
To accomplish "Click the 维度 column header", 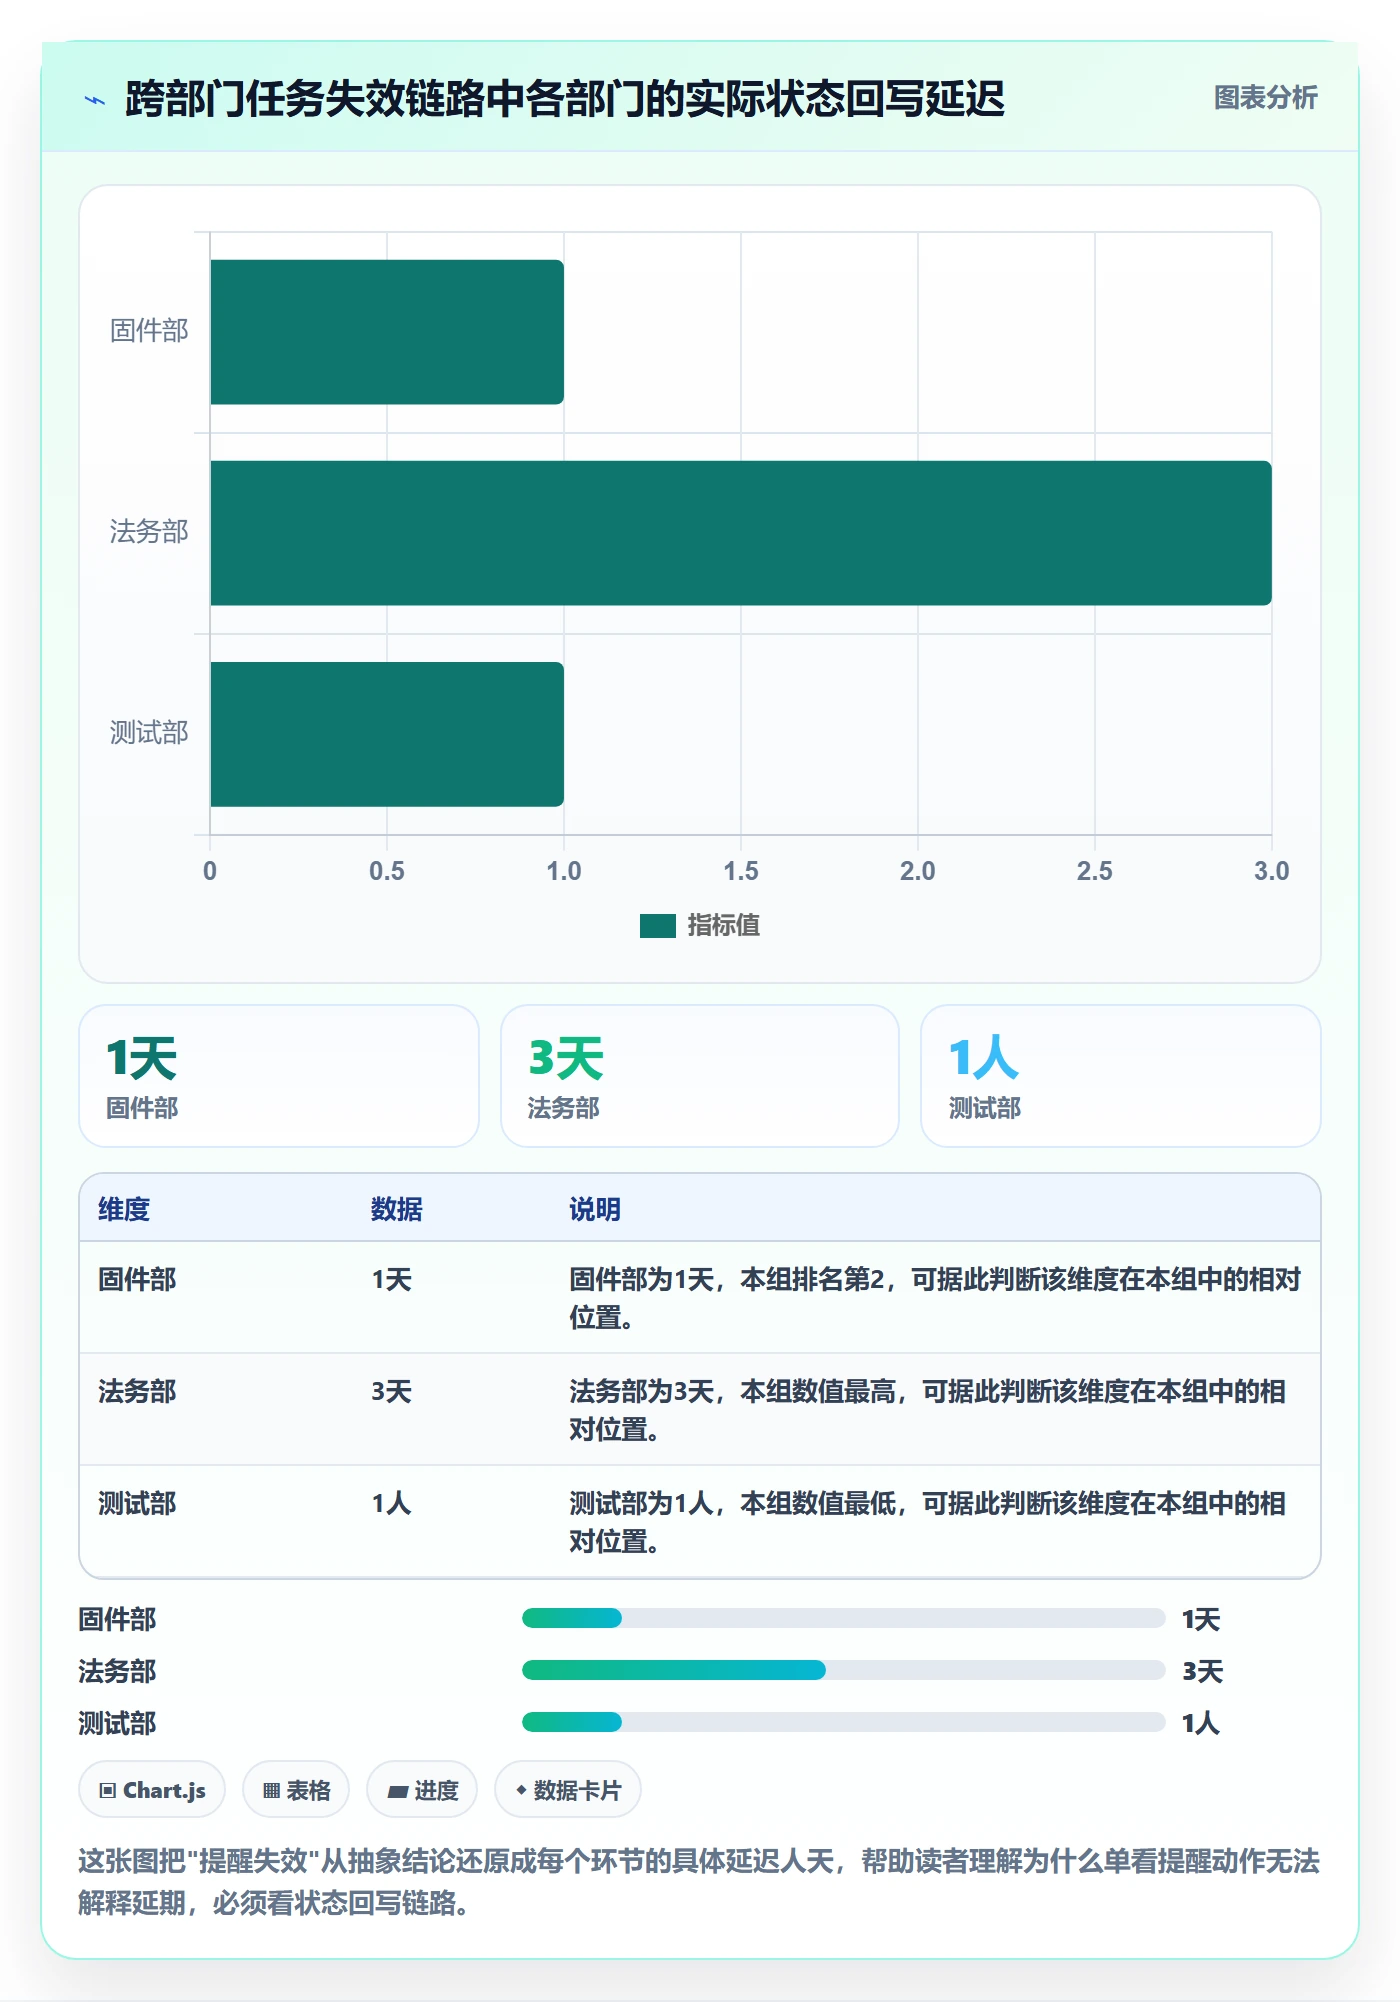I will (x=124, y=1209).
